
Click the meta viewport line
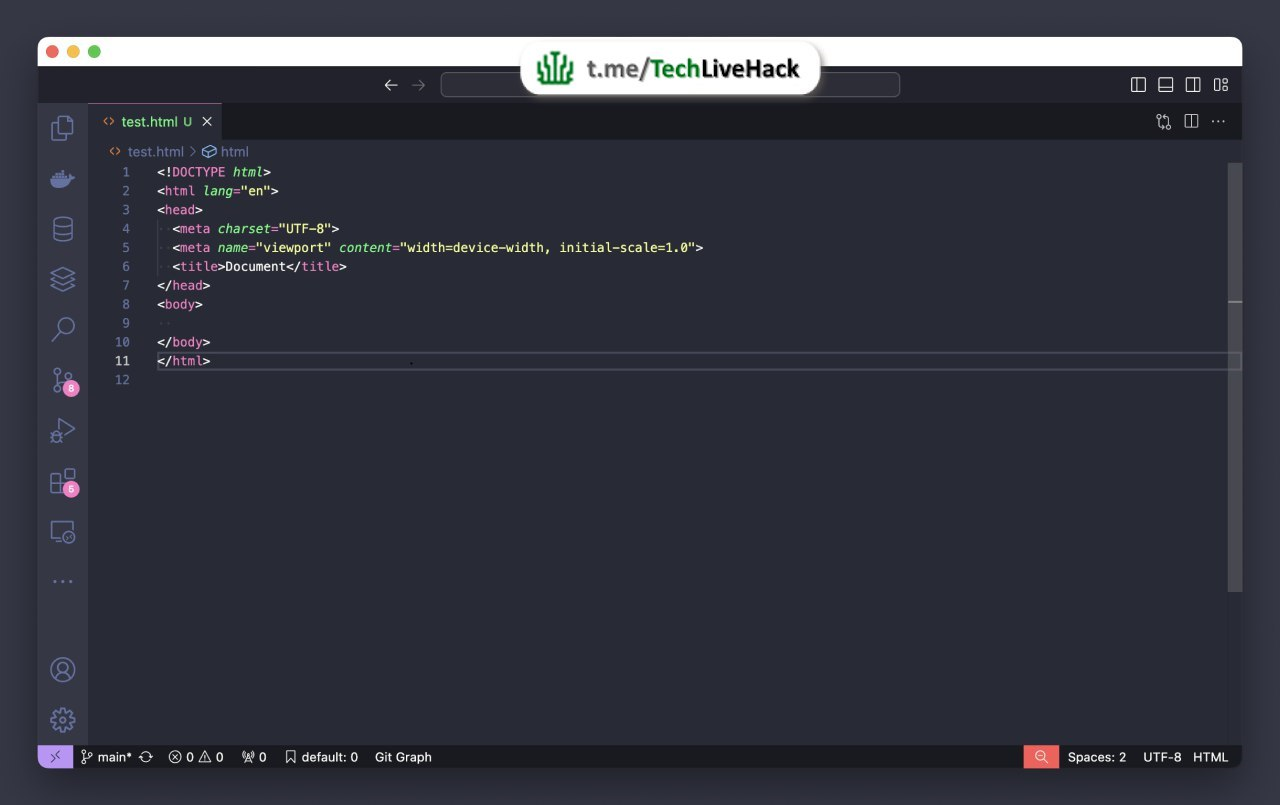(x=438, y=248)
